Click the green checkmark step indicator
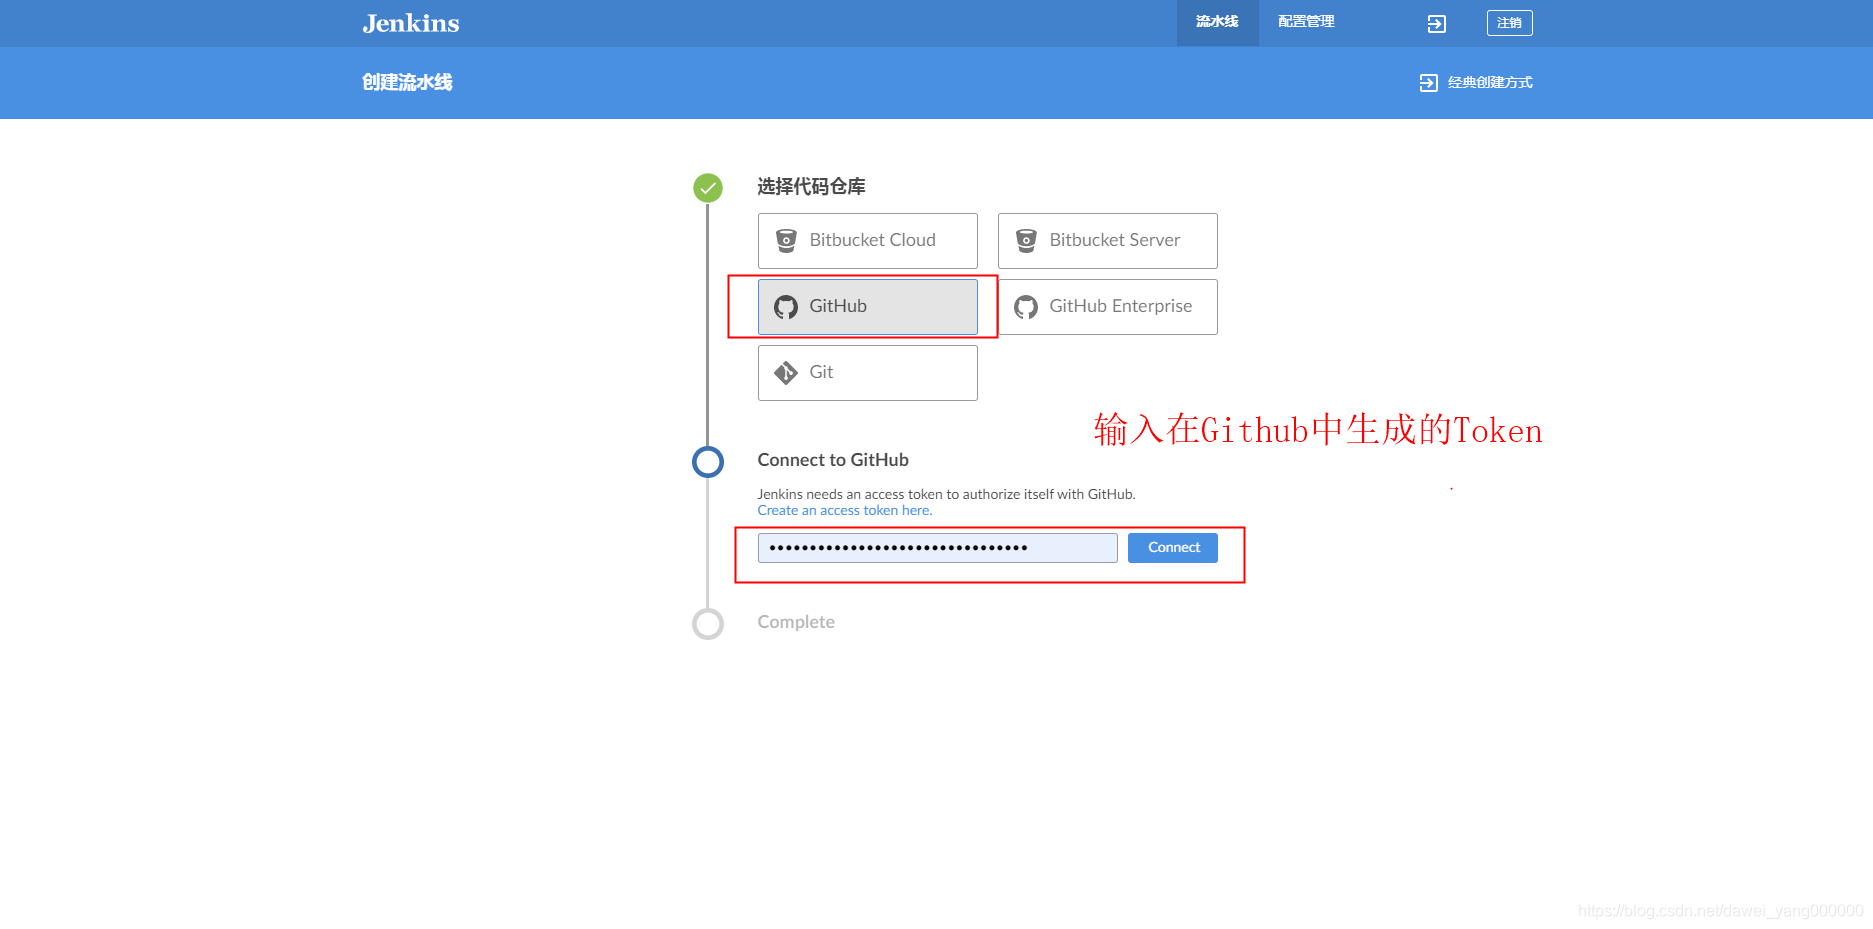The image size is (1873, 929). pyautogui.click(x=708, y=187)
